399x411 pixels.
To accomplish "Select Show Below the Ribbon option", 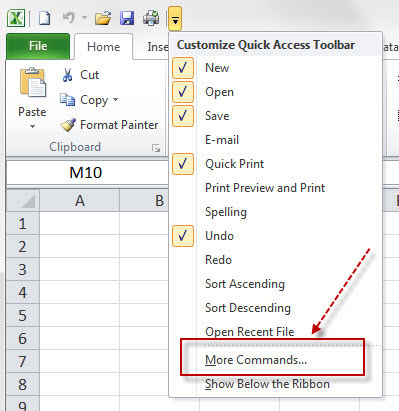I will pyautogui.click(x=267, y=384).
